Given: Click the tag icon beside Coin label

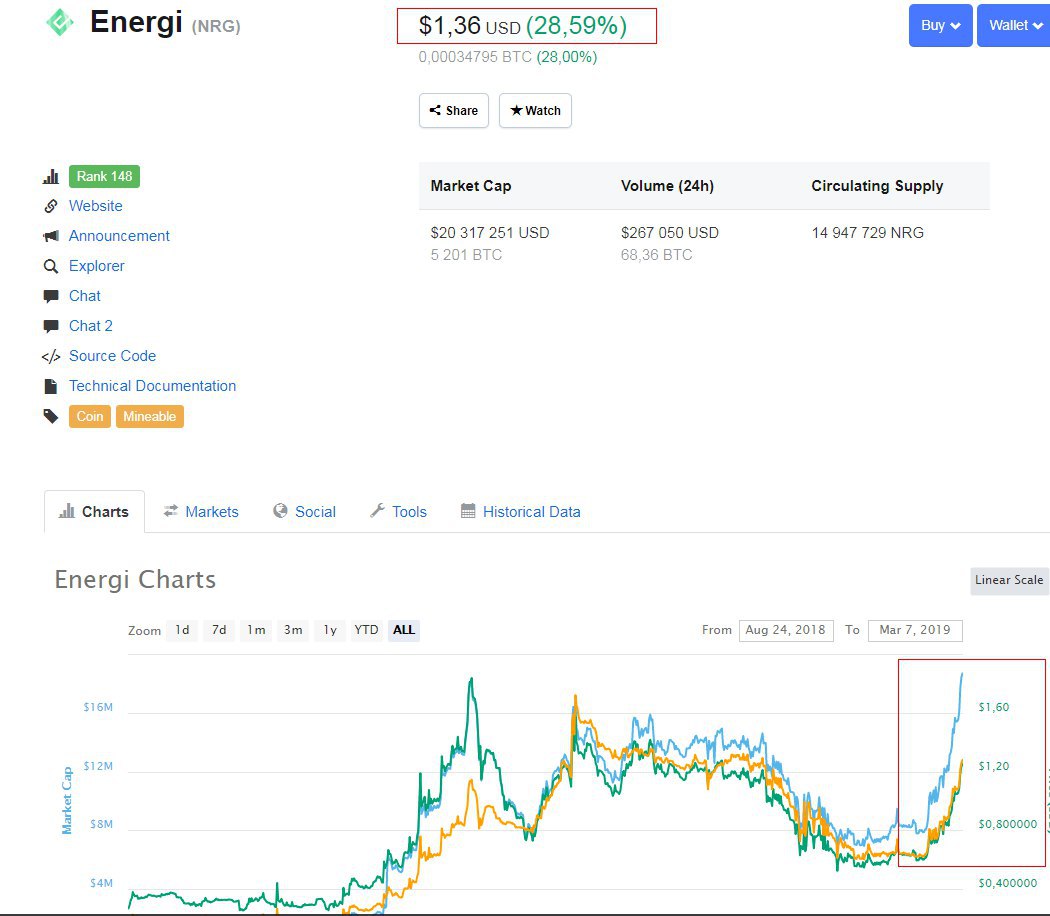Looking at the screenshot, I should point(51,416).
